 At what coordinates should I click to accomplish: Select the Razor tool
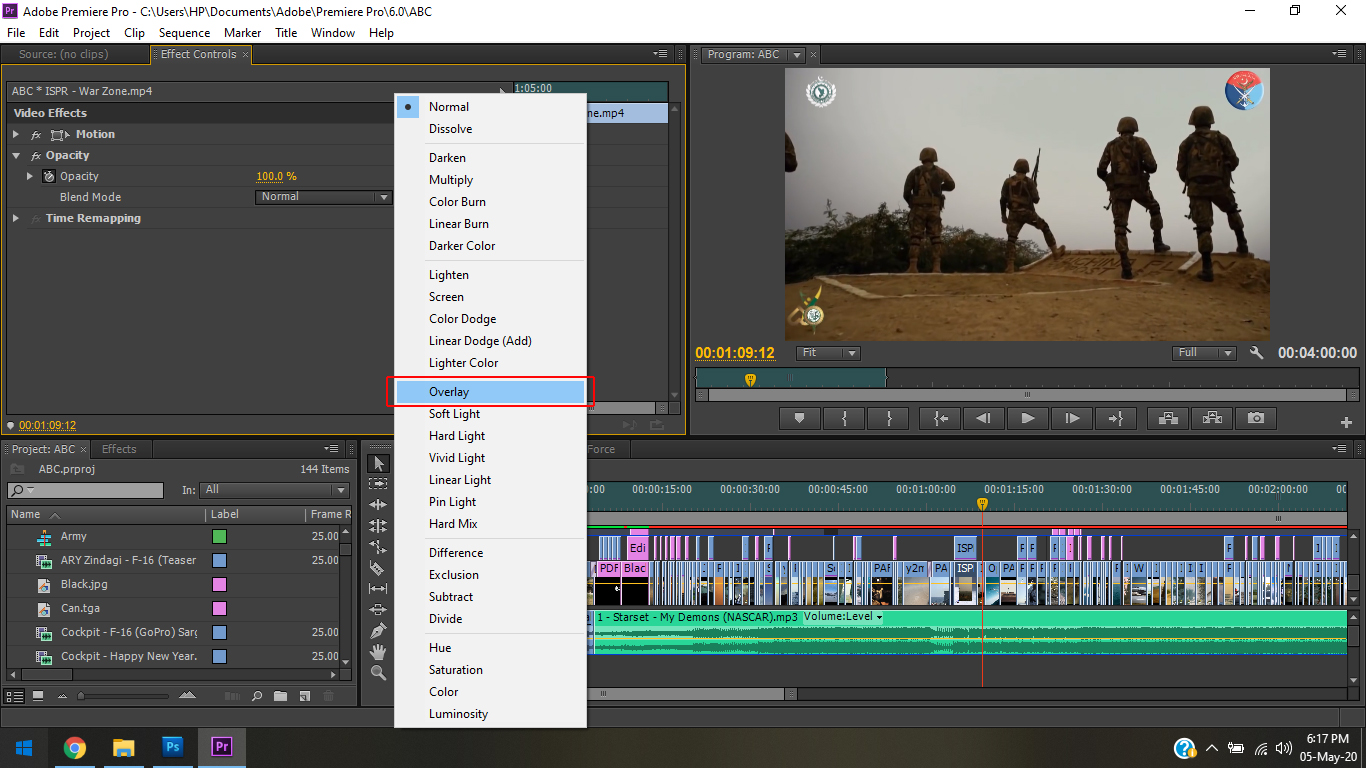click(x=378, y=568)
